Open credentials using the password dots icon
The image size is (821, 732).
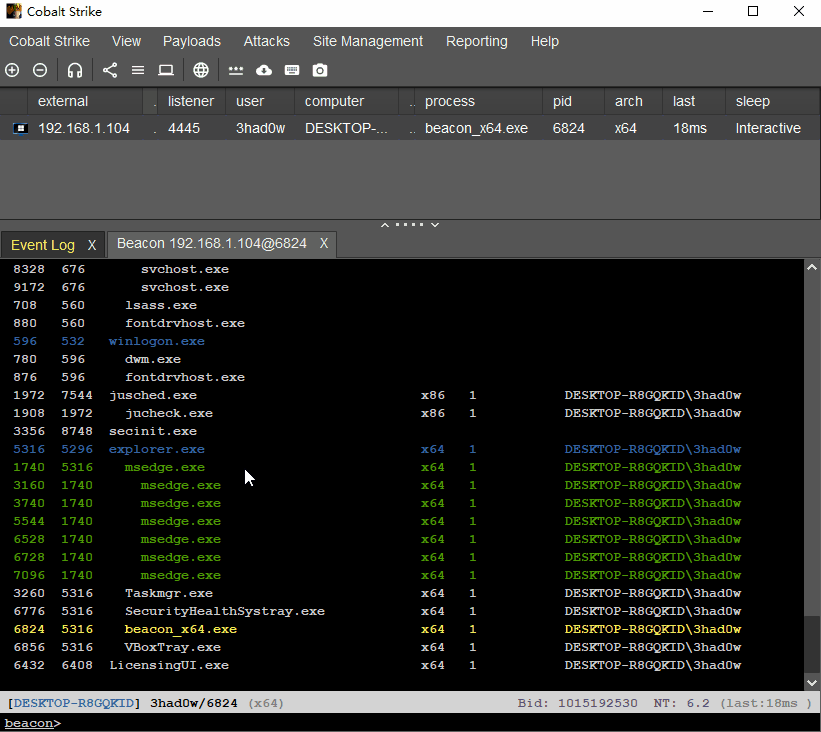(x=236, y=70)
